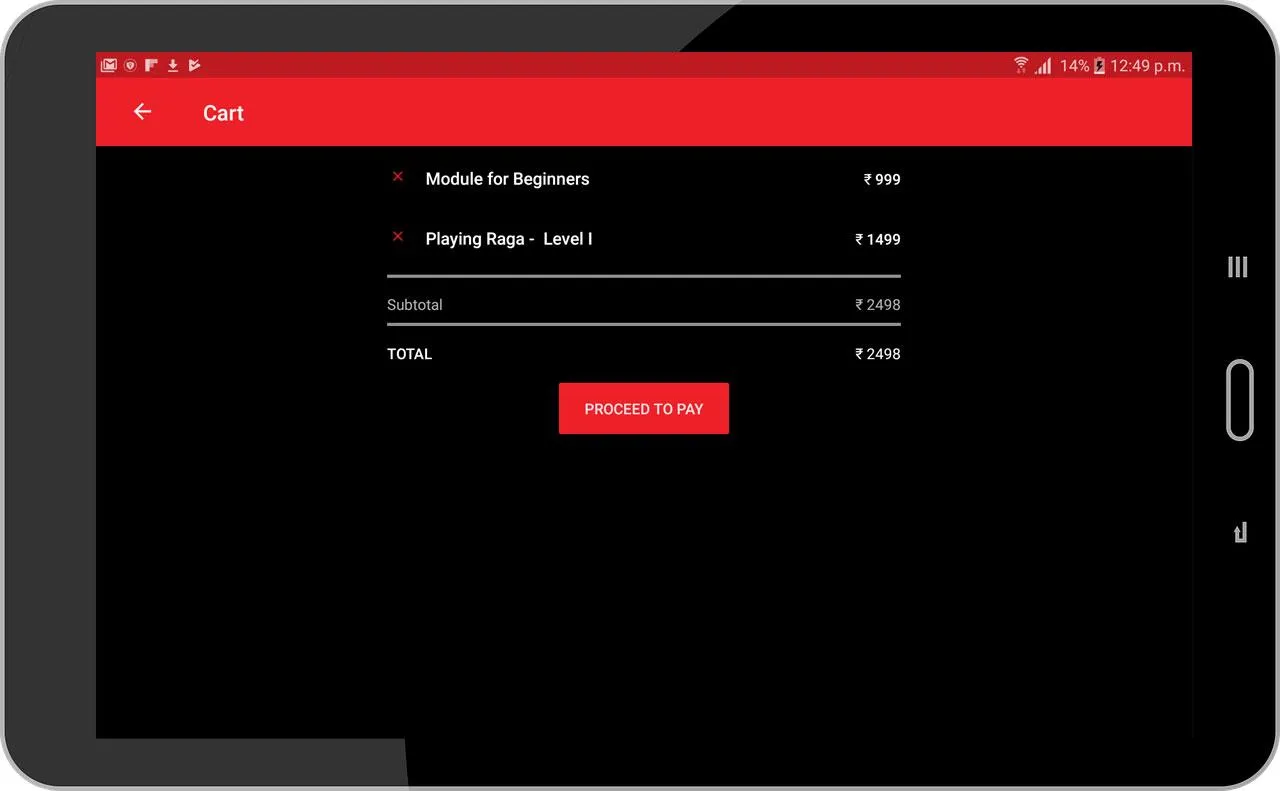Tap the Module for Beginners item name

tap(507, 179)
